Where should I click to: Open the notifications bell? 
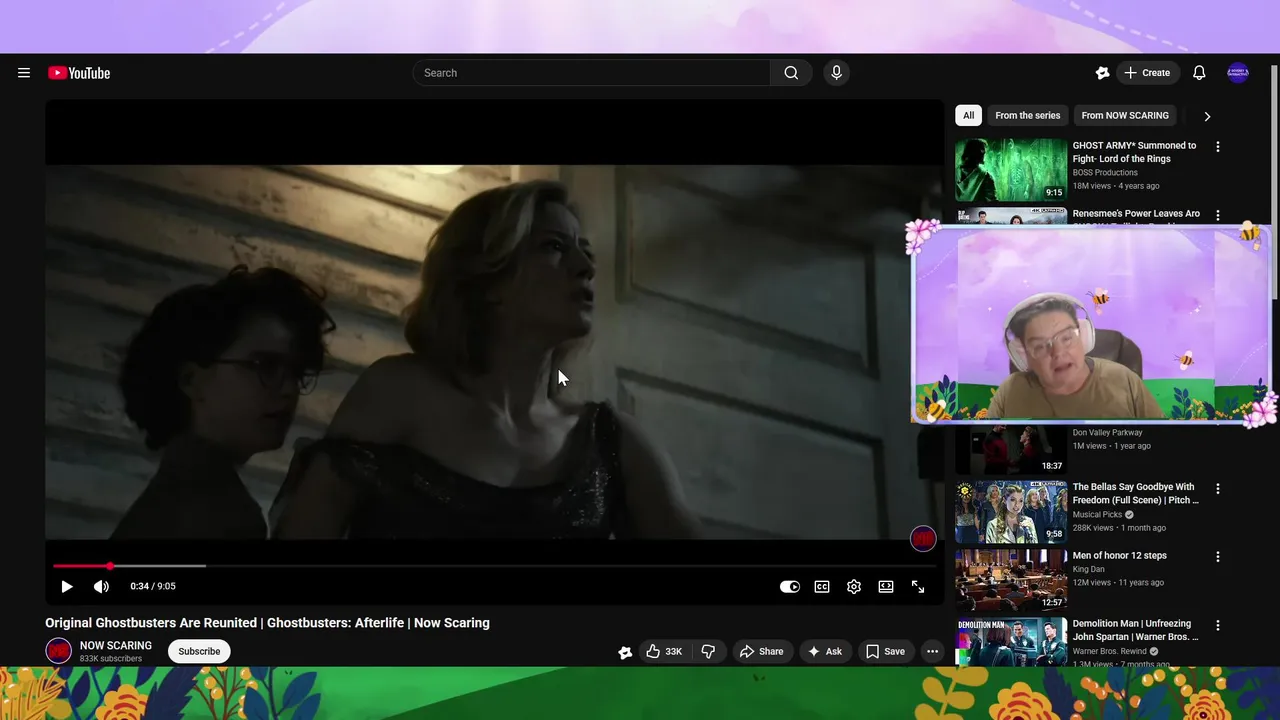point(1199,73)
